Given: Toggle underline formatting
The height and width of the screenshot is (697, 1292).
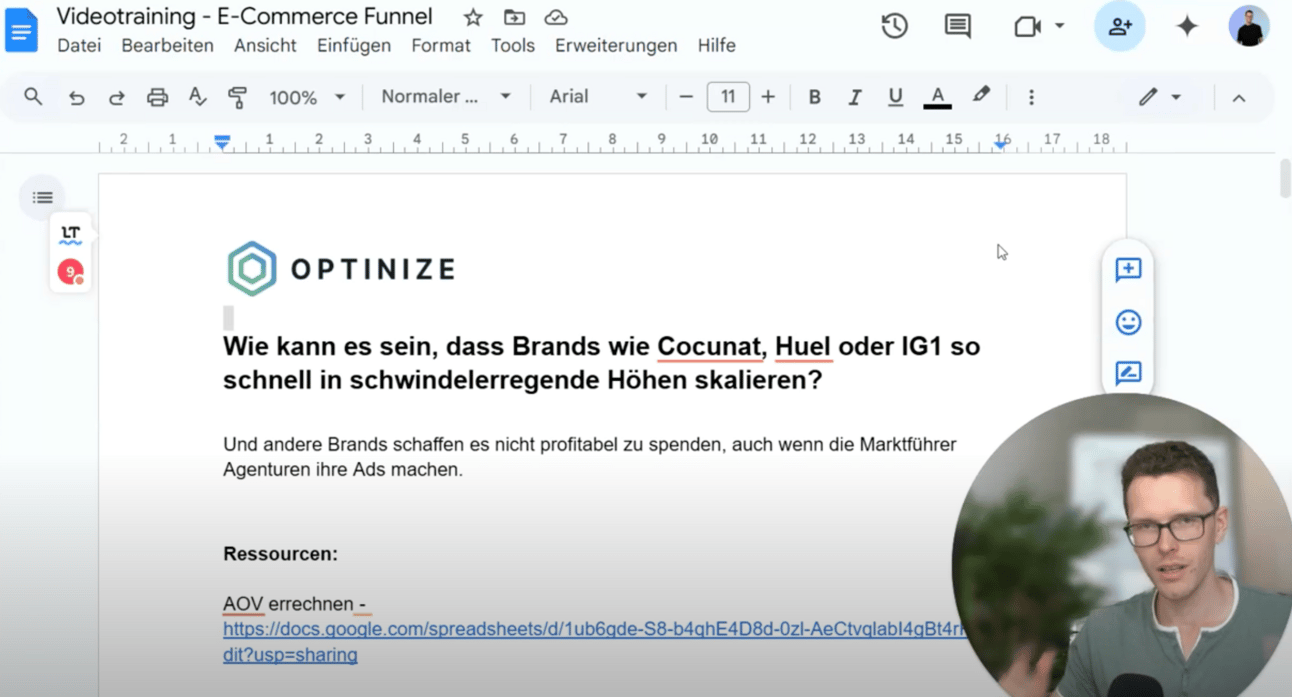Looking at the screenshot, I should pyautogui.click(x=895, y=97).
